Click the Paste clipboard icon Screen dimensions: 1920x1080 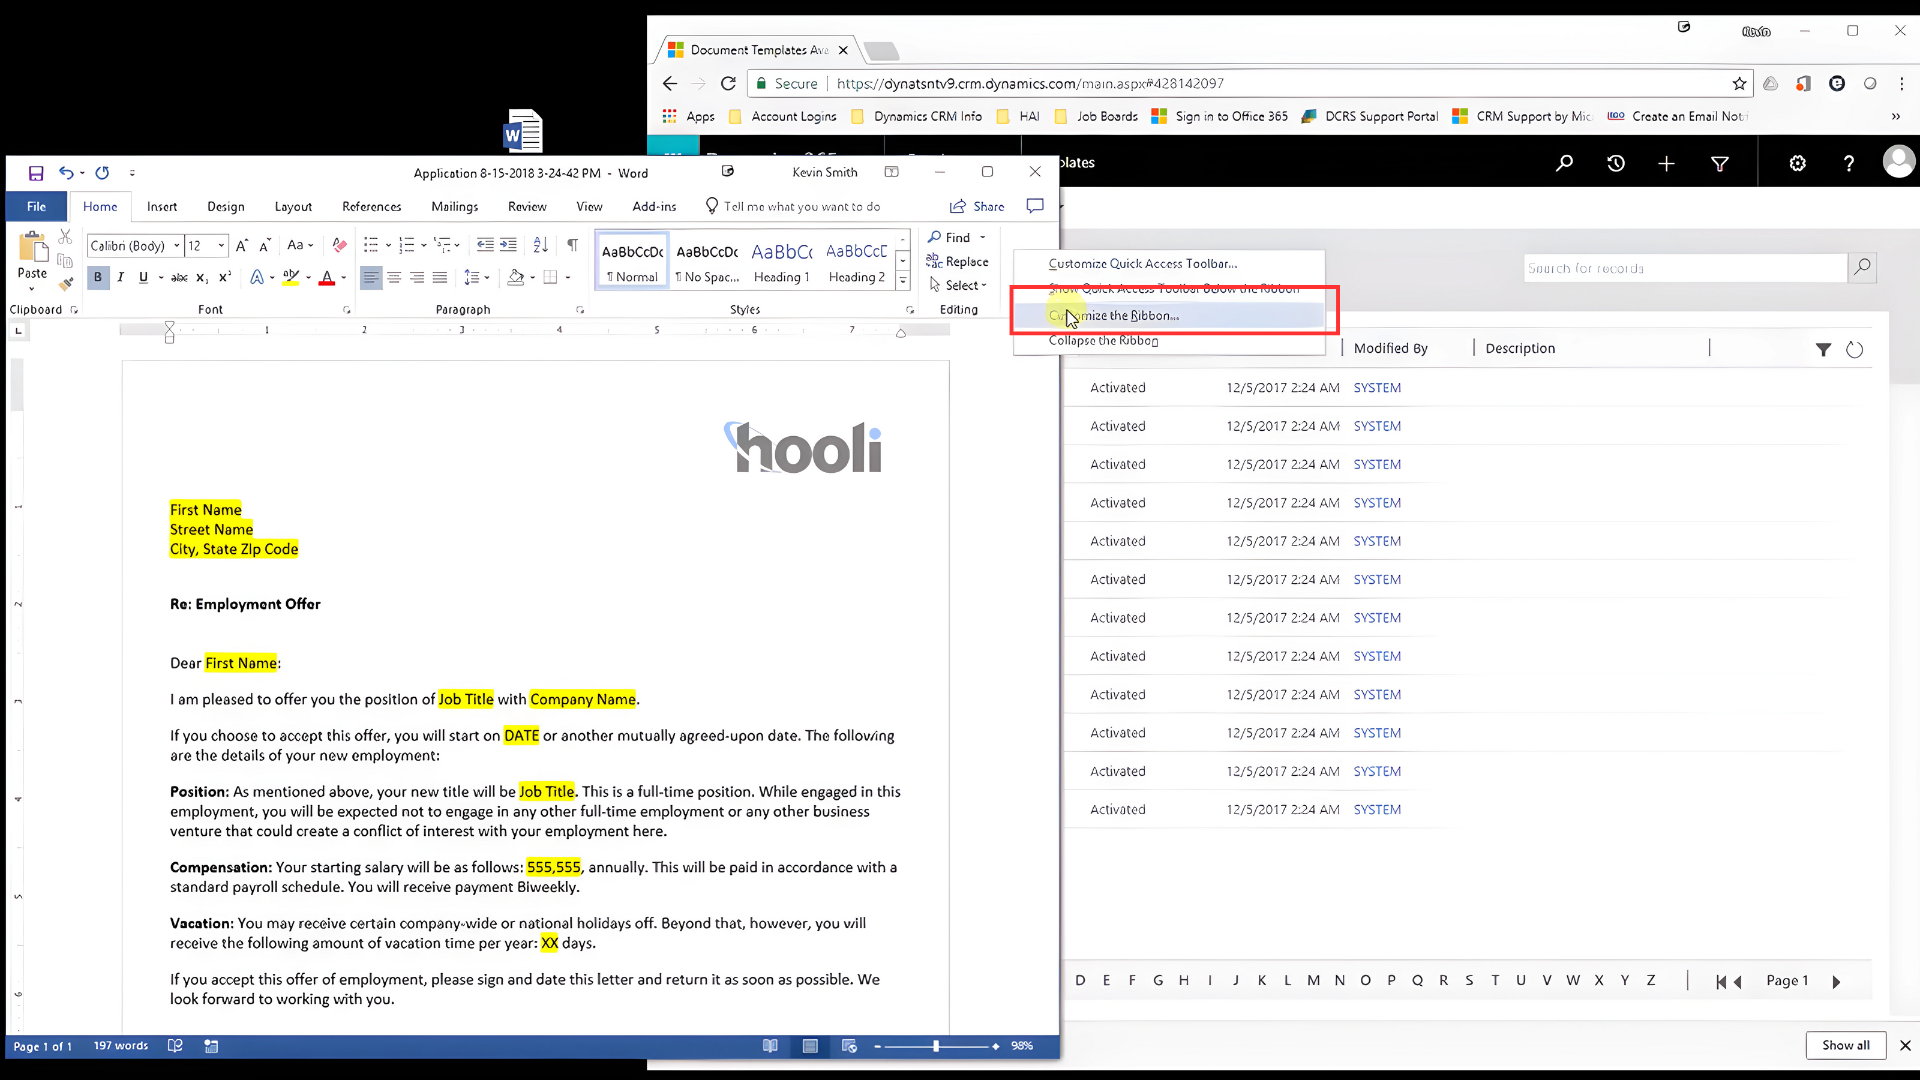coord(32,247)
